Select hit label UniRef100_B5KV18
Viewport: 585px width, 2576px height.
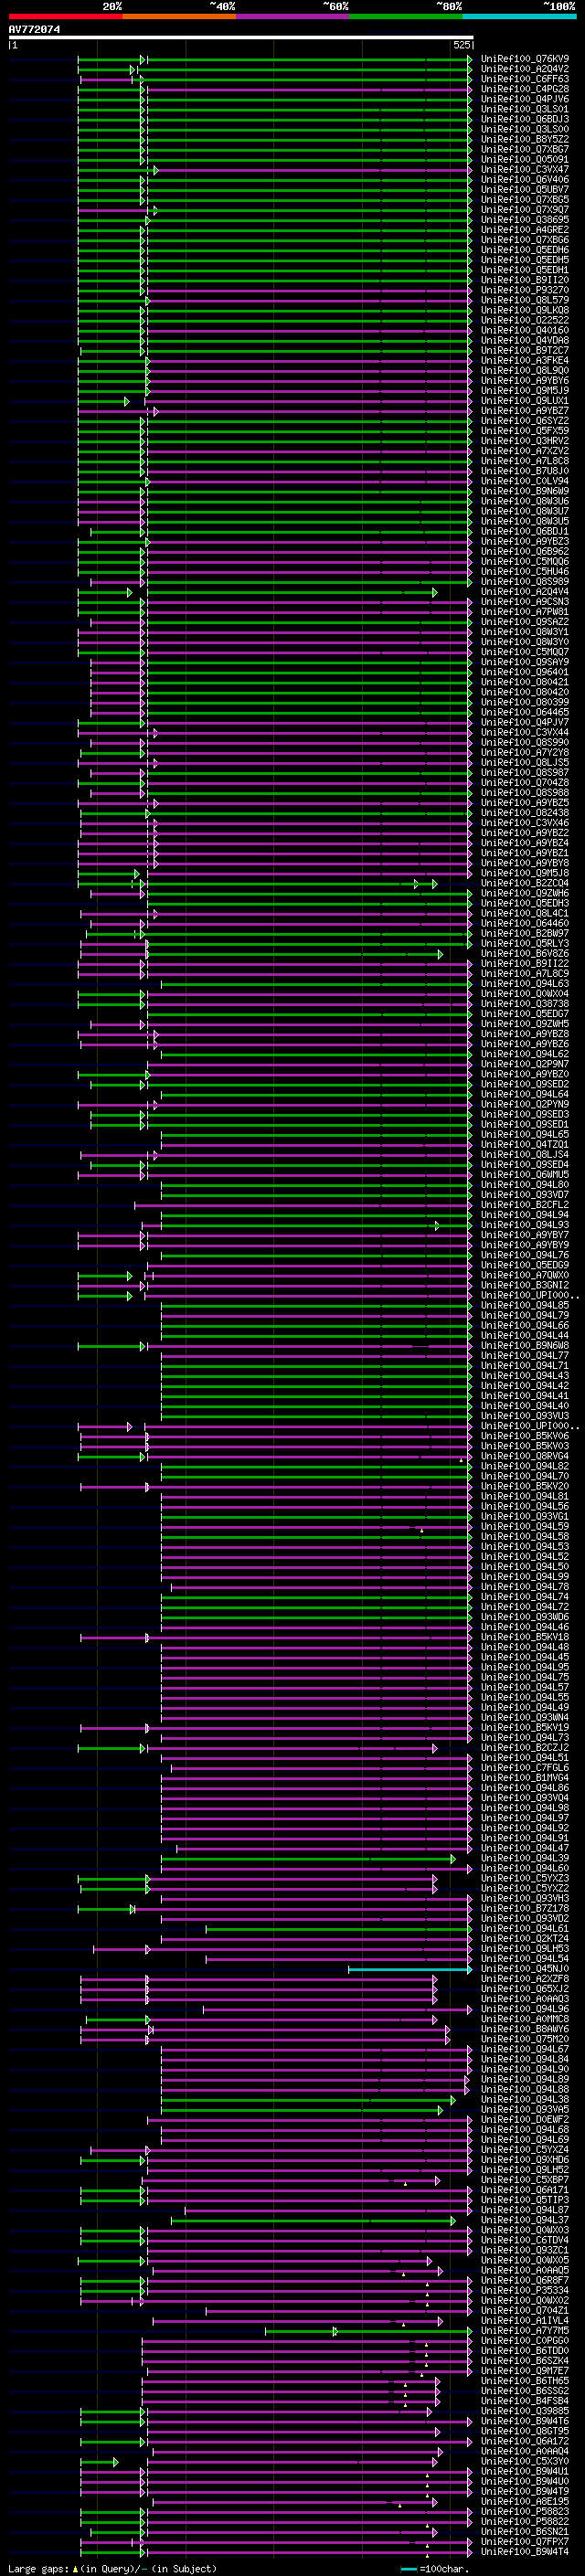(524, 1637)
